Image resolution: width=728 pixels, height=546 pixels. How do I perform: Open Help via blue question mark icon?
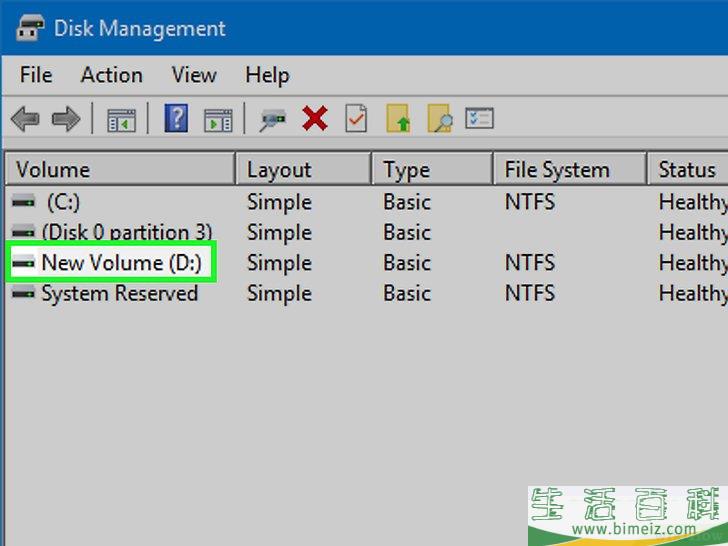pos(176,120)
